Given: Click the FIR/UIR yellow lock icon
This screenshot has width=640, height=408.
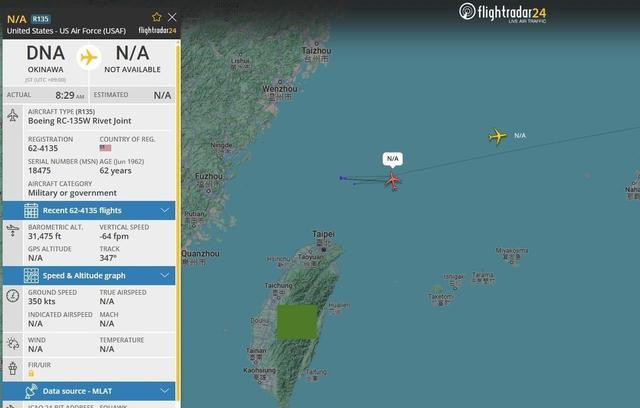Looking at the screenshot, I should [x=31, y=373].
